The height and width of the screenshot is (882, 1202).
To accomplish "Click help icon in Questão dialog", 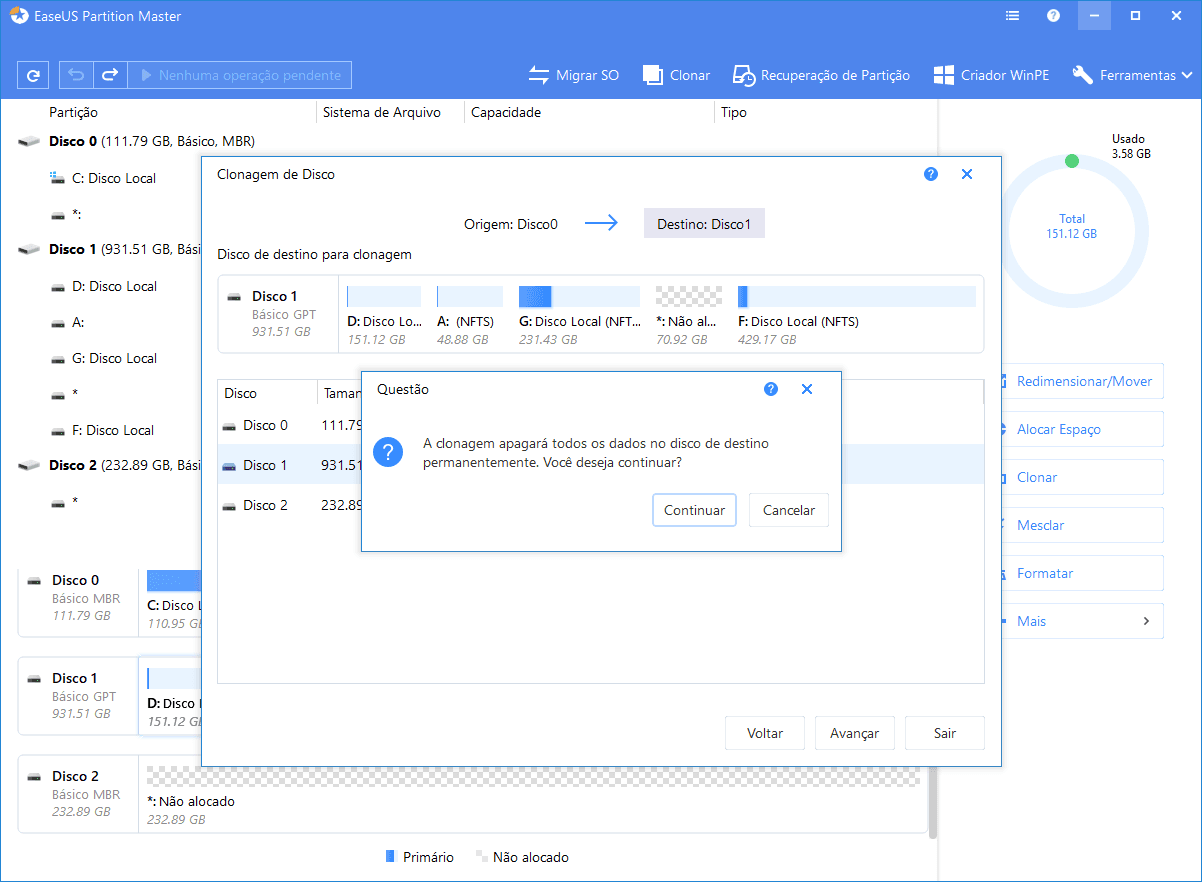I will pyautogui.click(x=771, y=389).
